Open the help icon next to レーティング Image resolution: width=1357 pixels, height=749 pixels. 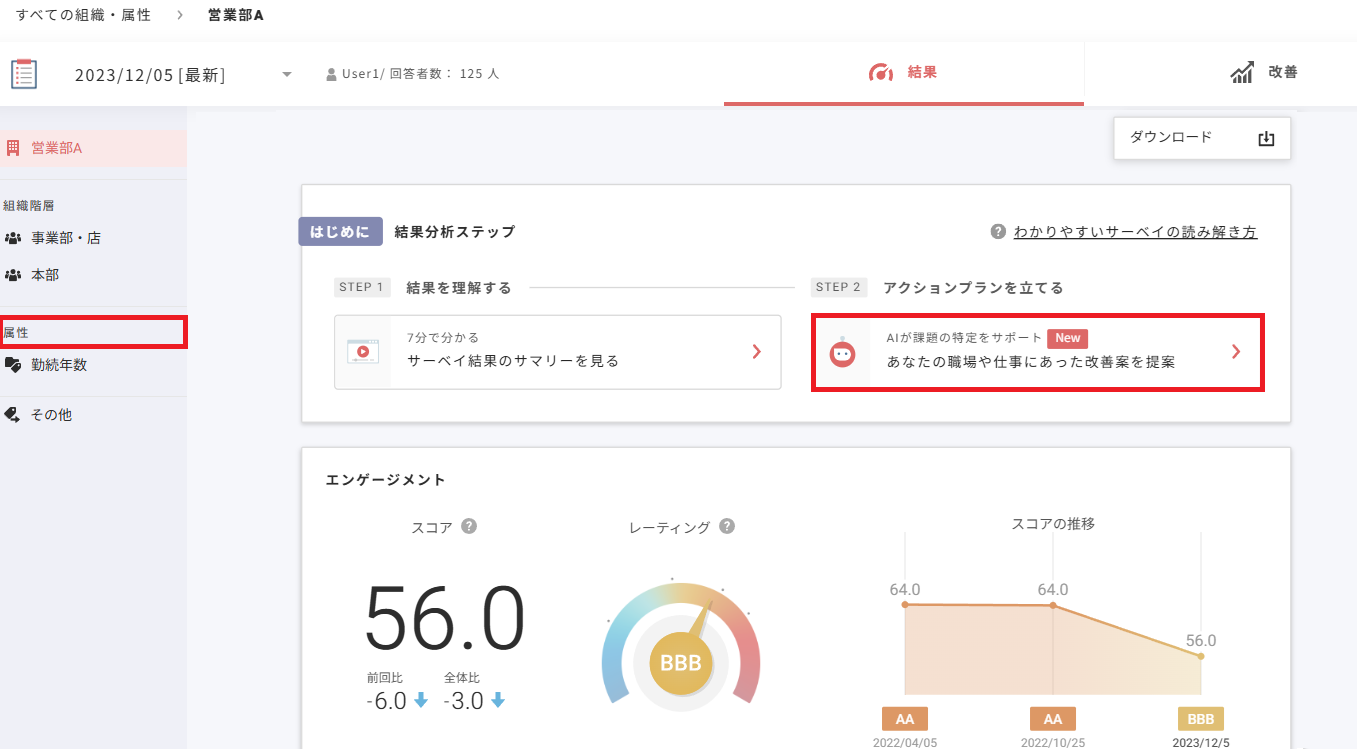click(727, 526)
